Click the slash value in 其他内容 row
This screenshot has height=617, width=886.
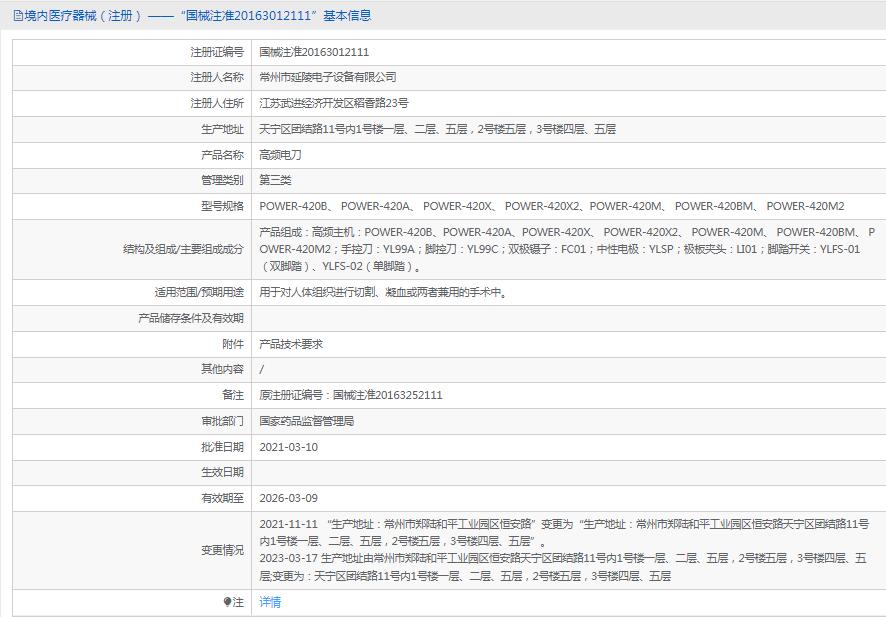tap(262, 370)
